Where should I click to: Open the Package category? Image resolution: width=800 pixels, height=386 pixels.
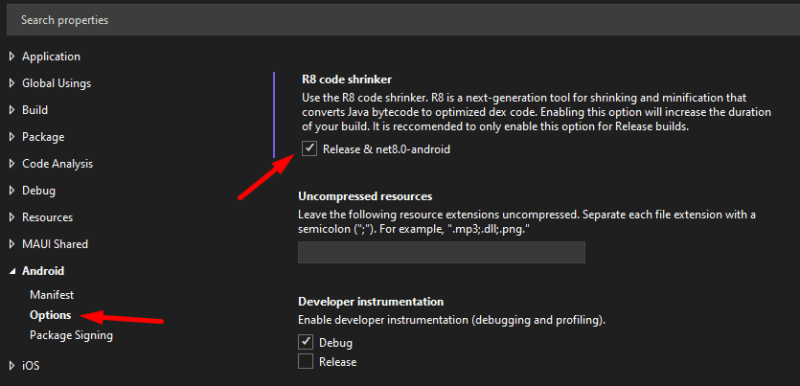coord(43,137)
